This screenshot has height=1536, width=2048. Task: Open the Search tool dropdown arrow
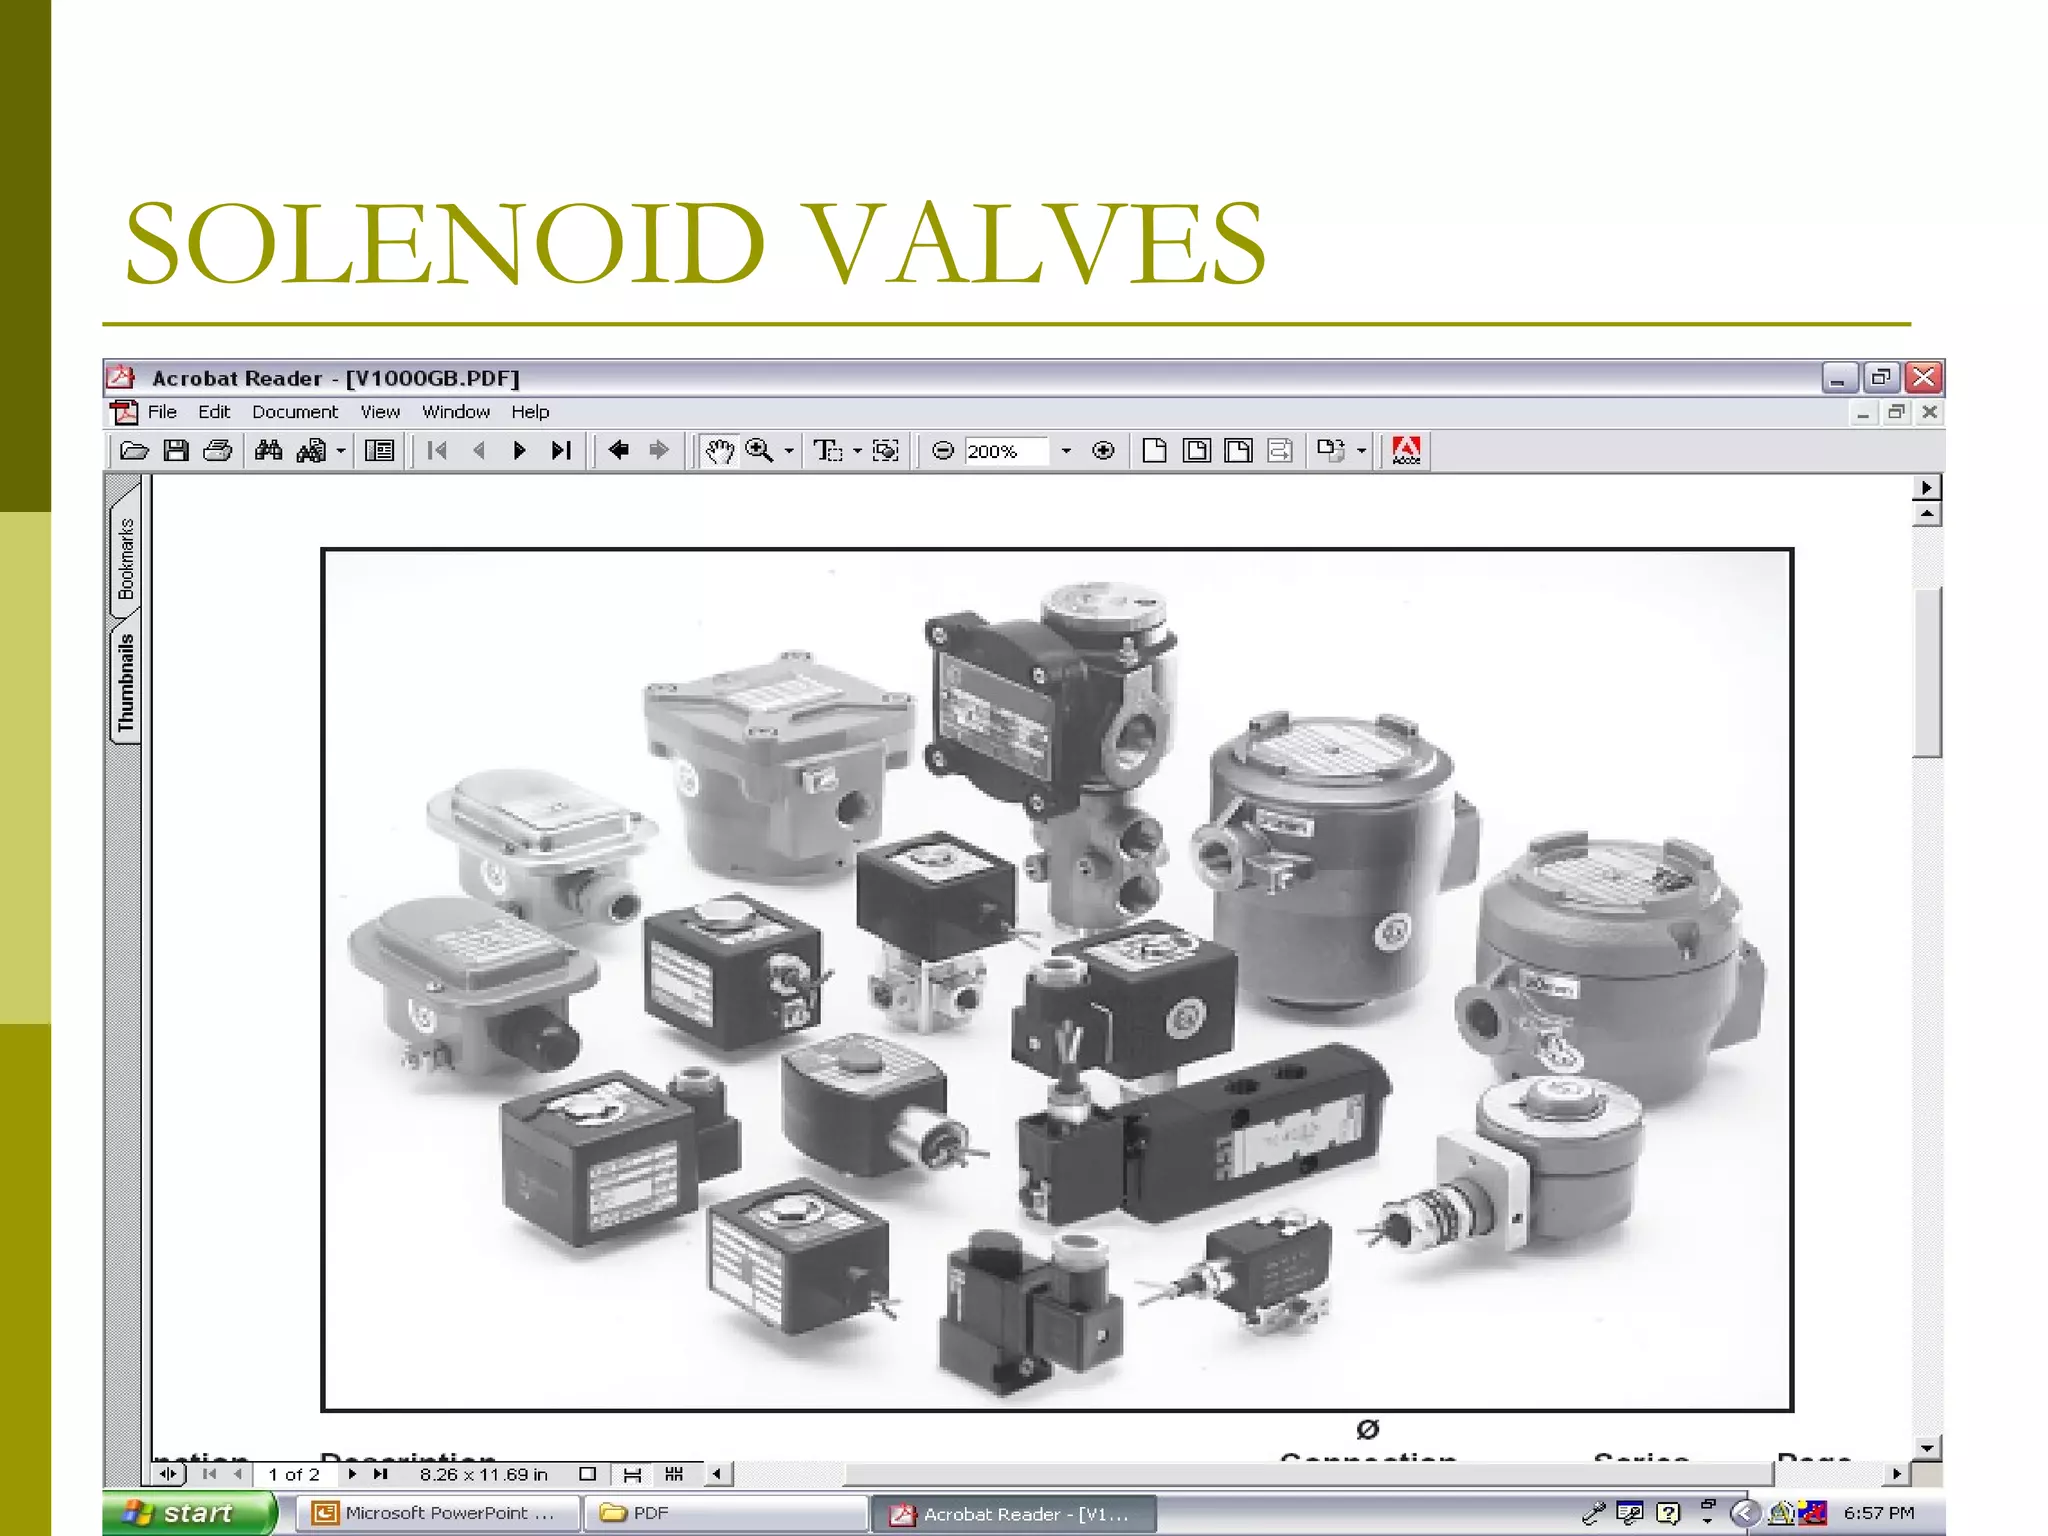click(341, 451)
